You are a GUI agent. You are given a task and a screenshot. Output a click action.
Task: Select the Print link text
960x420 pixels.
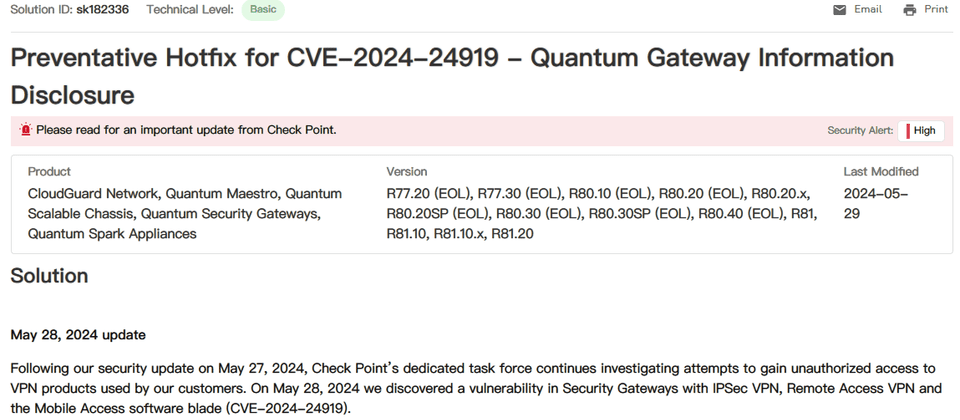(936, 9)
